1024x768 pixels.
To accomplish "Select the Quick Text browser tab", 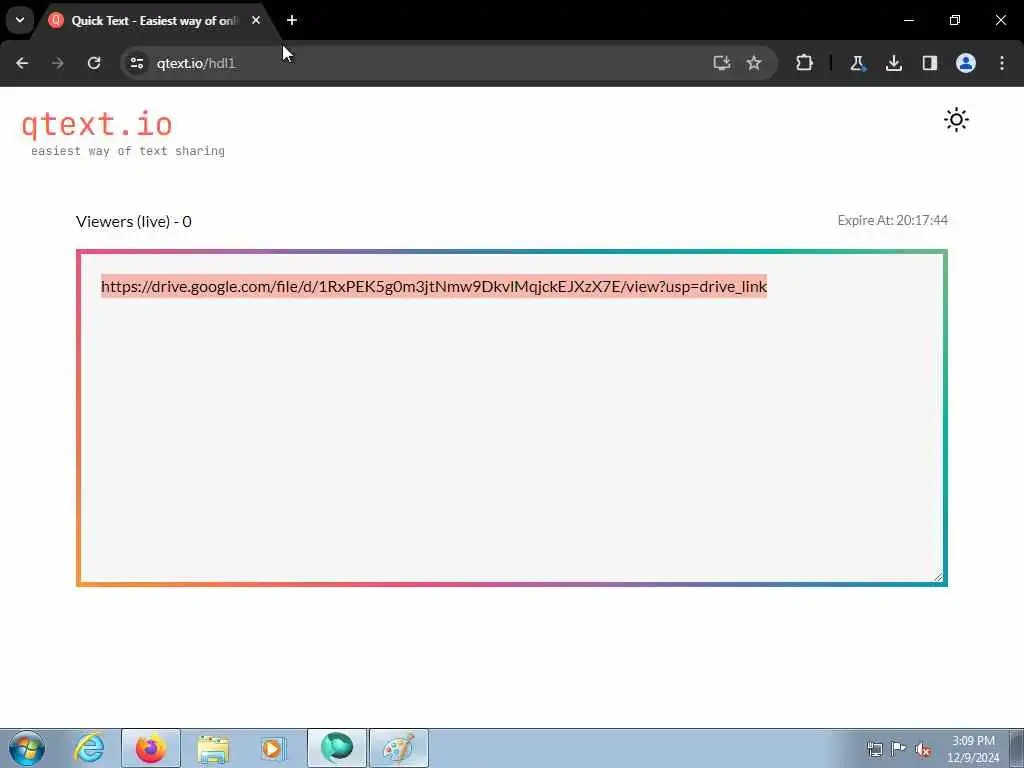I will click(x=155, y=21).
